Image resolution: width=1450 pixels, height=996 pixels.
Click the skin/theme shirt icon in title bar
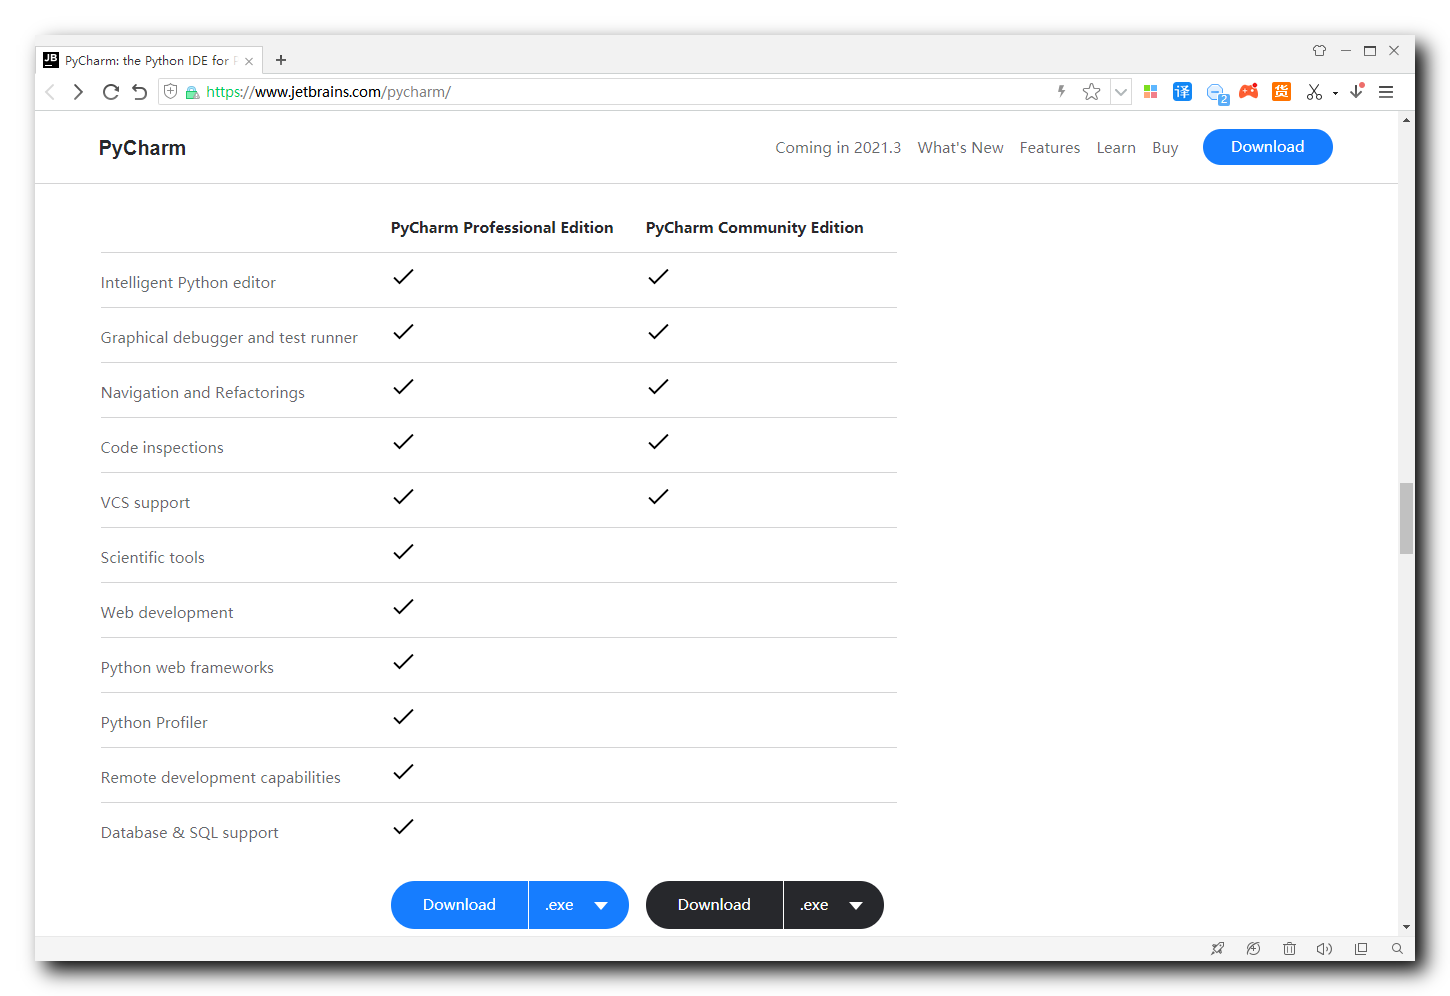pyautogui.click(x=1319, y=50)
